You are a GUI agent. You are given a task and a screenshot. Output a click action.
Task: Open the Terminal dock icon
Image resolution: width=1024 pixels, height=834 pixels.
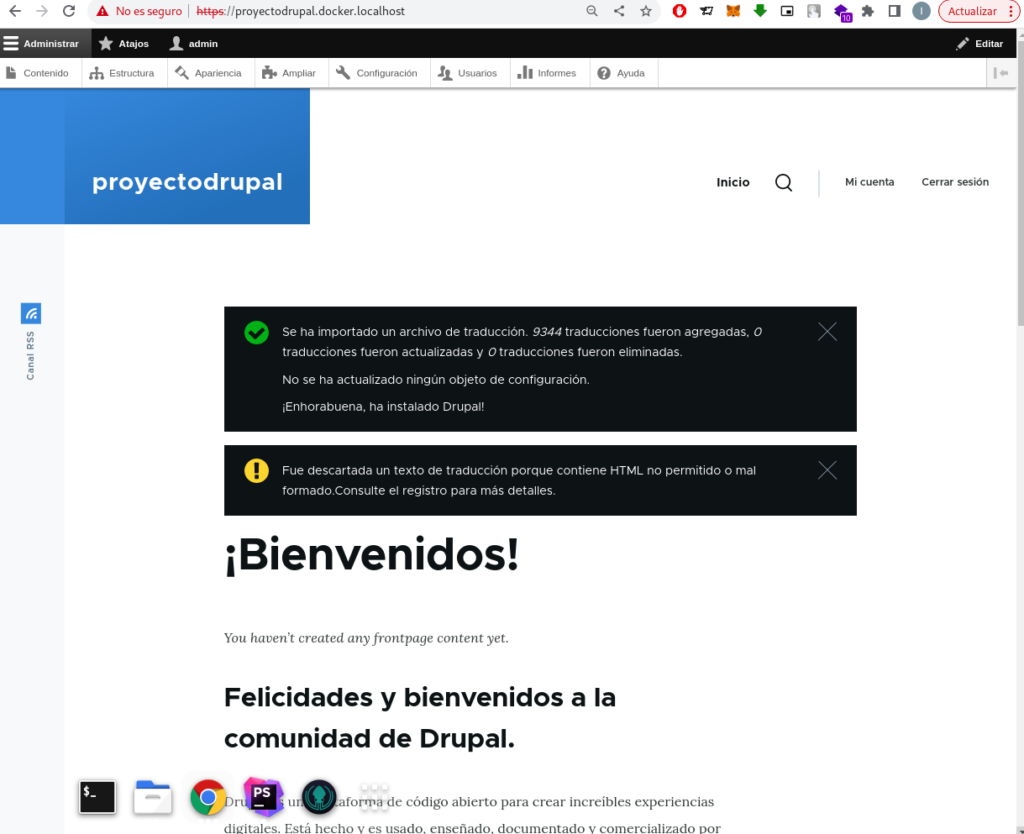97,797
